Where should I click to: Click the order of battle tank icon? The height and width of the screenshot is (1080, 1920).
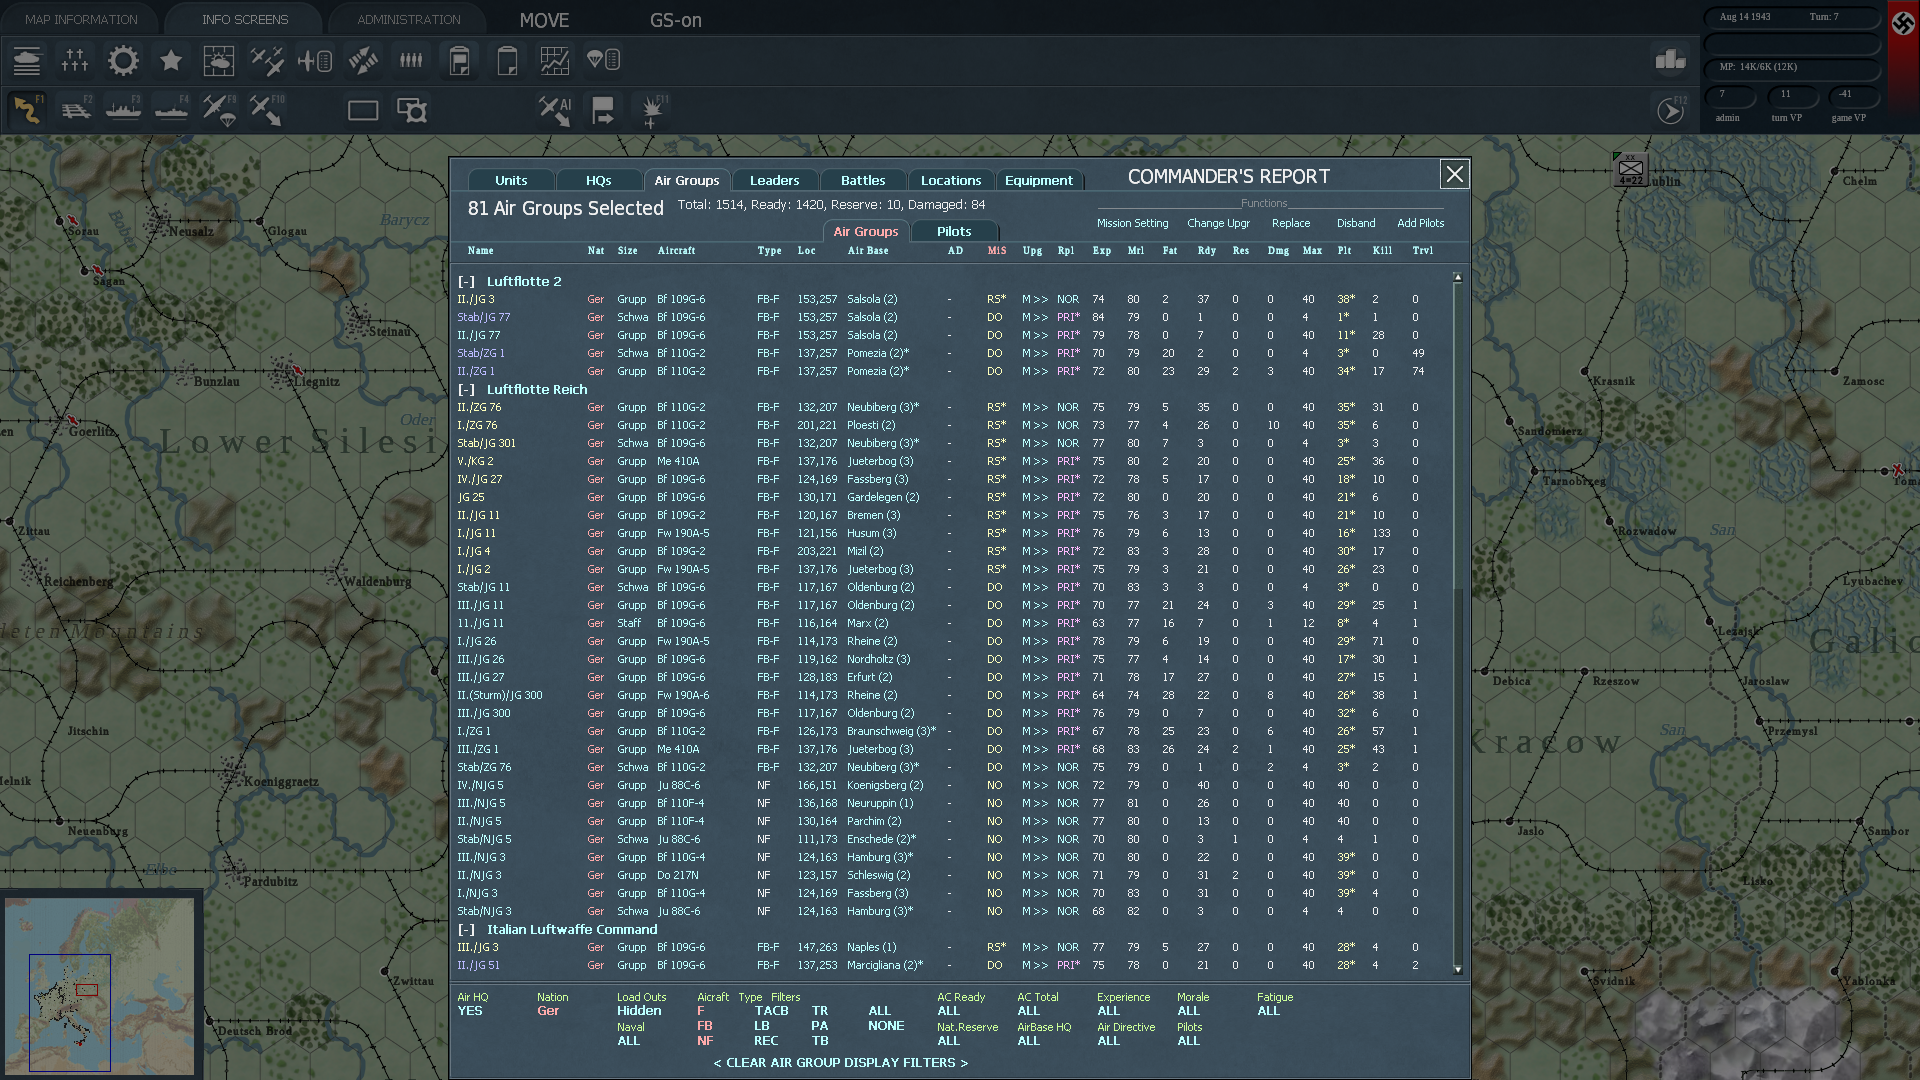(x=27, y=61)
